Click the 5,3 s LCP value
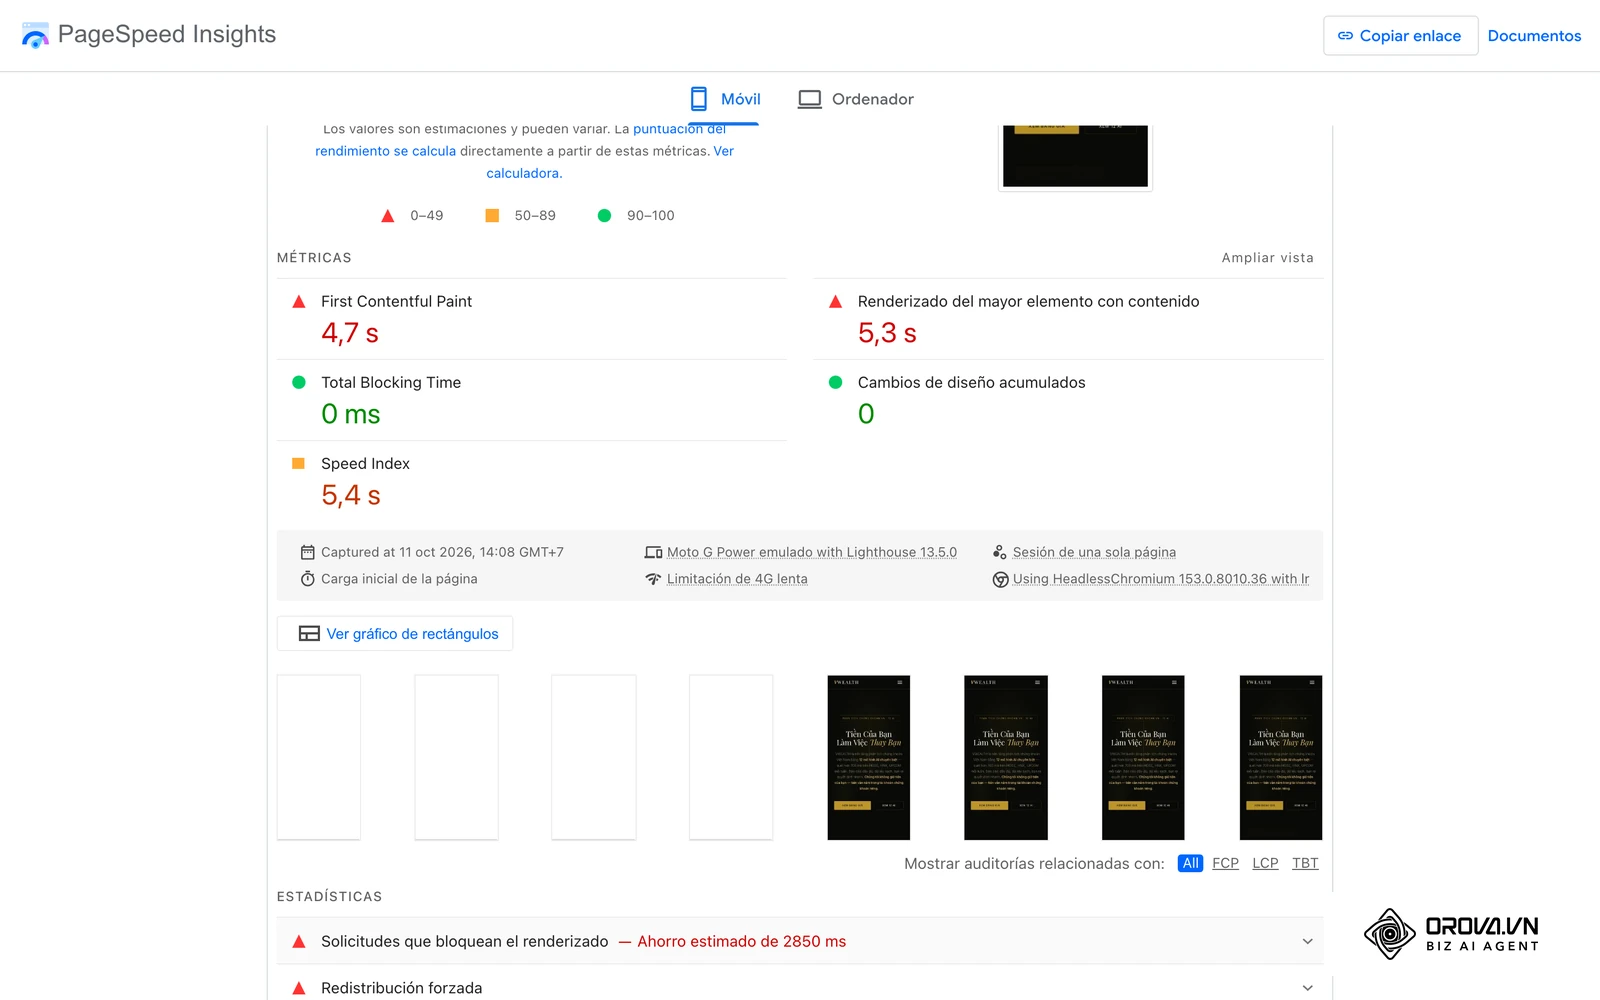Viewport: 1600px width, 1000px height. pos(887,333)
